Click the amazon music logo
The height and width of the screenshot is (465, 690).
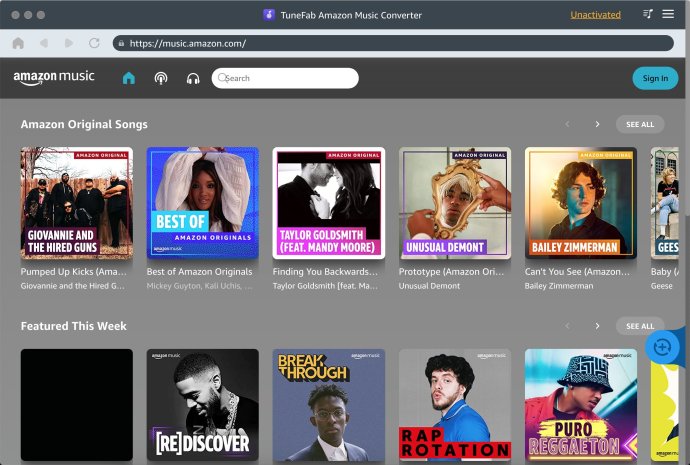pyautogui.click(x=54, y=77)
